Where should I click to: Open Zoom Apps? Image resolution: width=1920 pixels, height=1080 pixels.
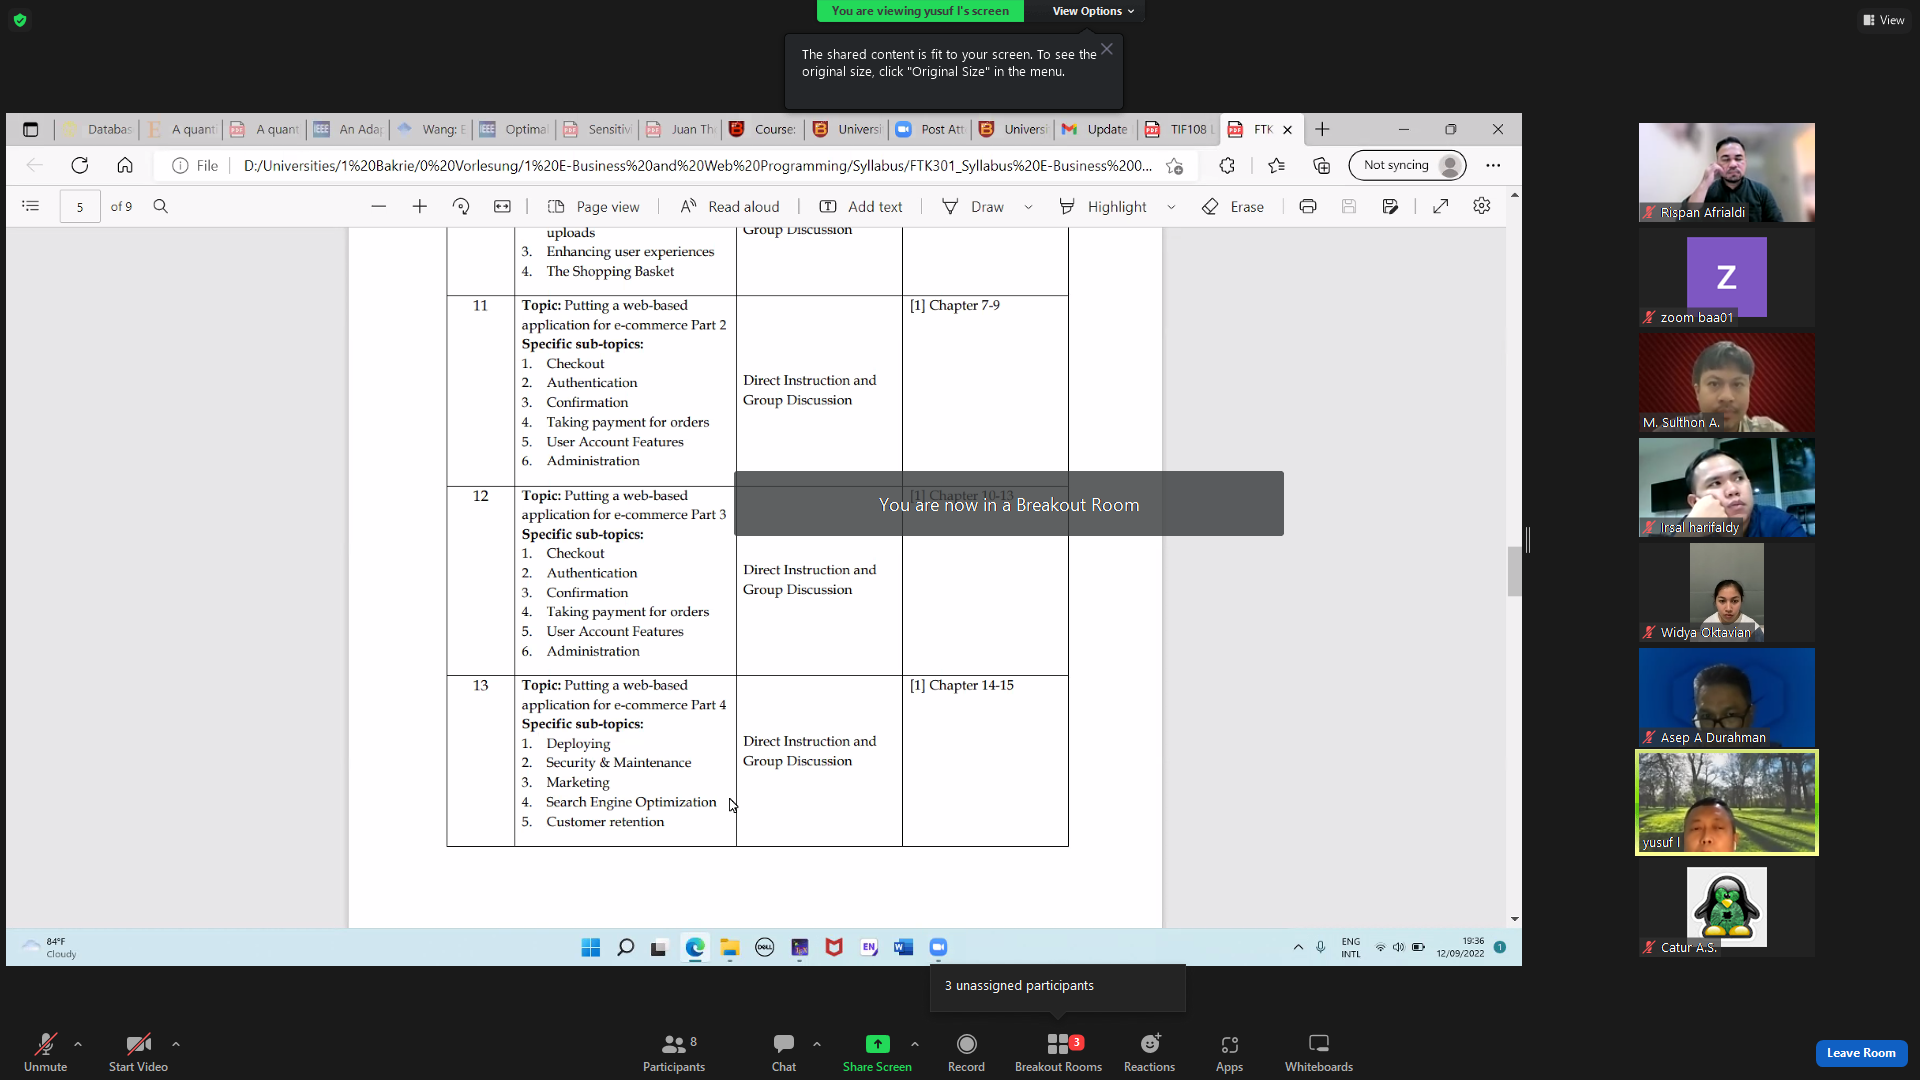(1229, 1051)
